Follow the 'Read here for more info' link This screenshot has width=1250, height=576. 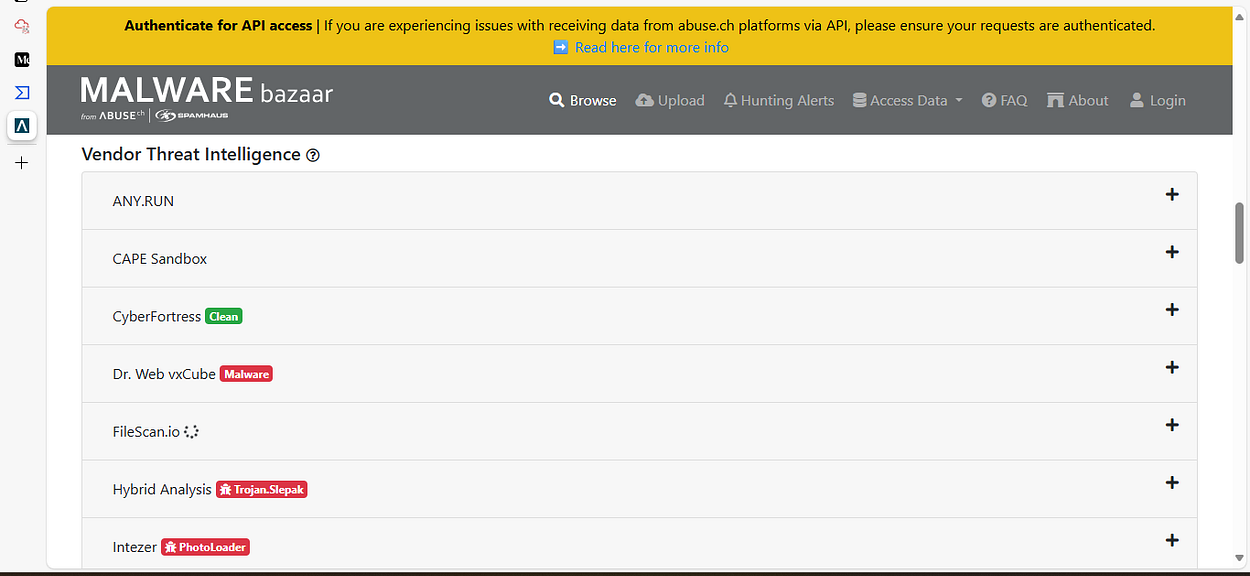(x=651, y=47)
